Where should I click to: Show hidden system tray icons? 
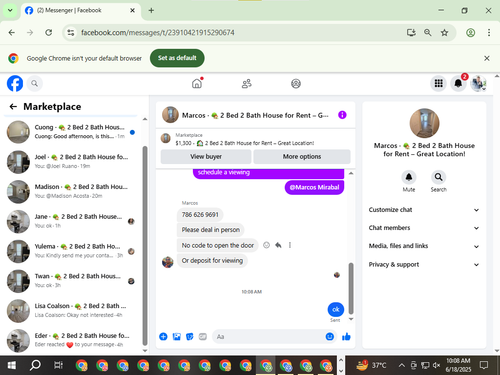[x=402, y=365]
